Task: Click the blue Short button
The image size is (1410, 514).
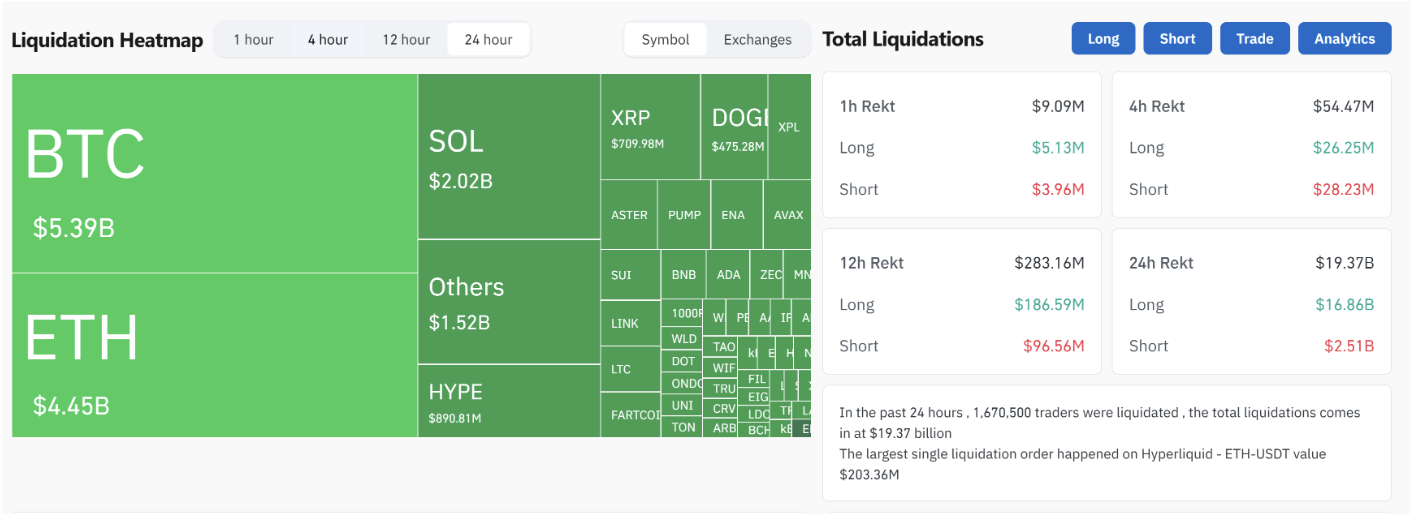Action: click(x=1177, y=39)
